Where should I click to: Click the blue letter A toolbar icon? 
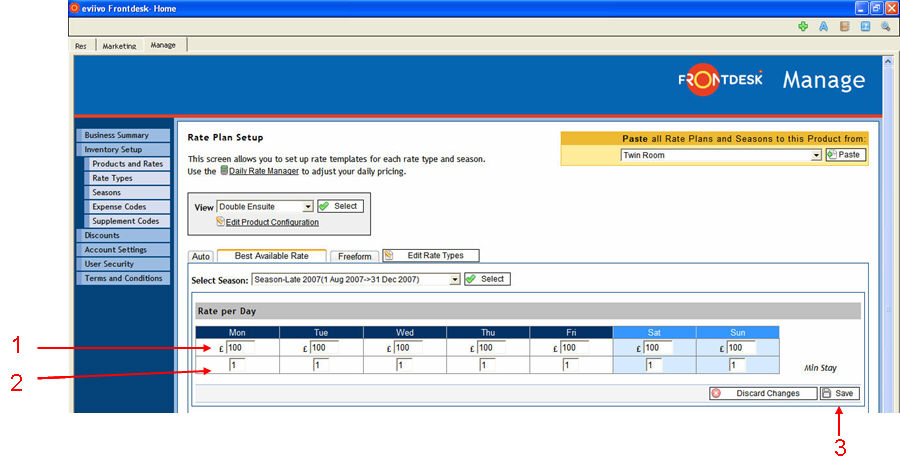point(824,27)
